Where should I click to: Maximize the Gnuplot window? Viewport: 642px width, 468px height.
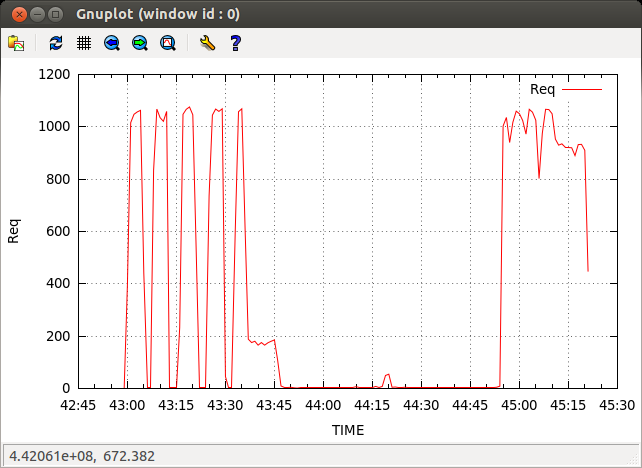point(55,15)
